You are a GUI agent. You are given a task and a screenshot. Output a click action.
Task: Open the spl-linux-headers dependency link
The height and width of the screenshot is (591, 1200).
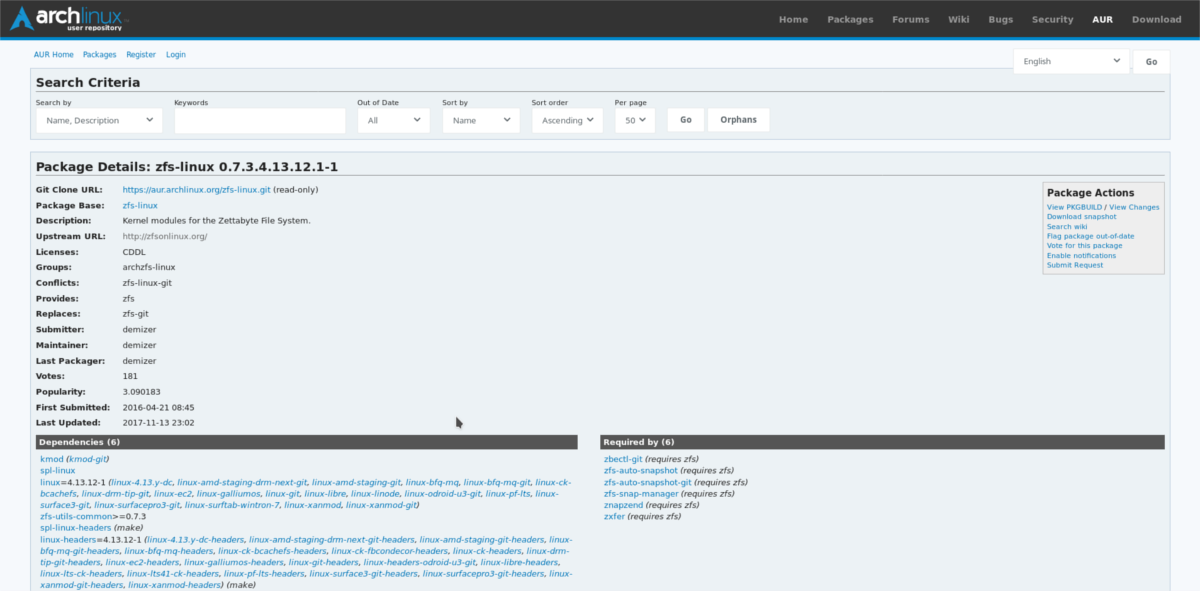coord(75,528)
